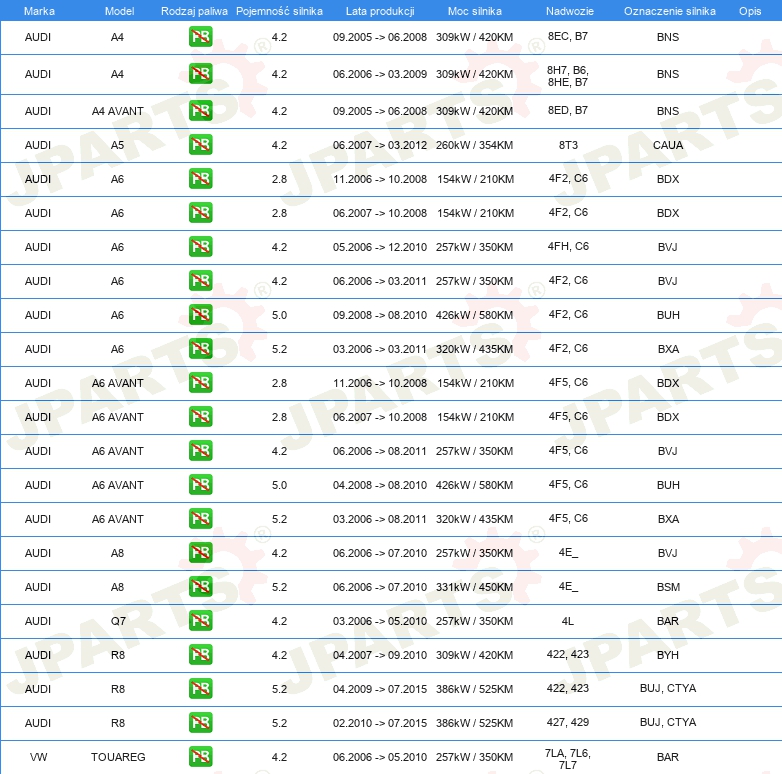
Task: Click production dates 04.2007 -> 09.2010
Action: pos(380,655)
